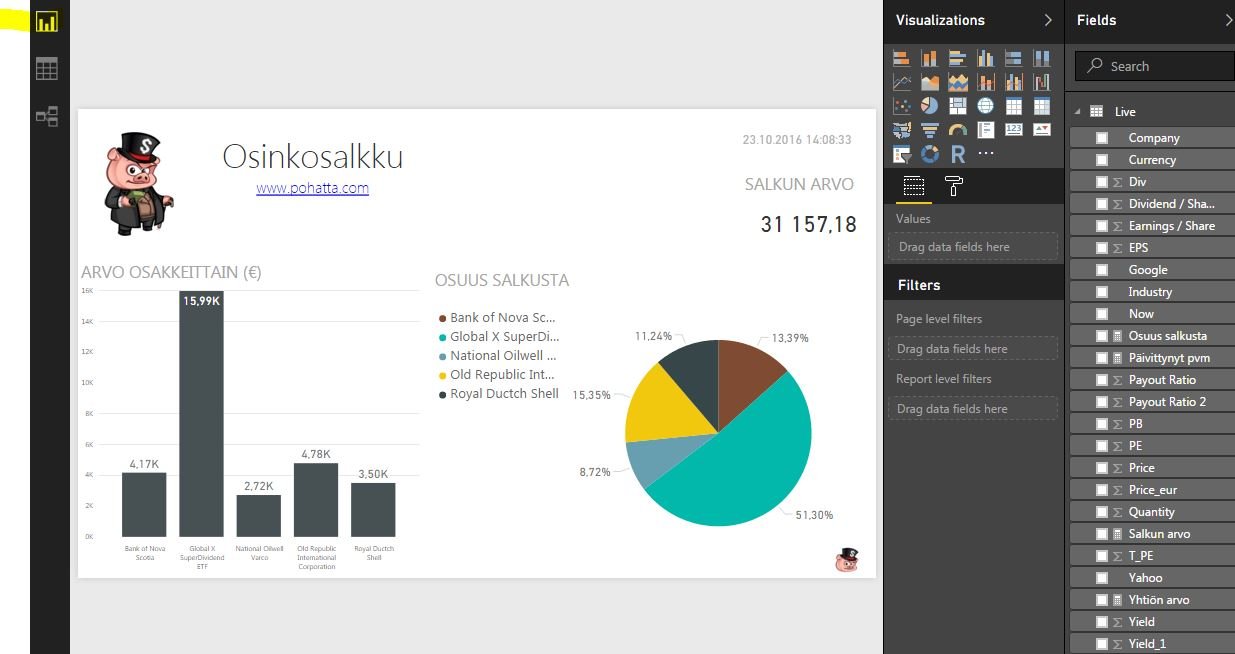
Task: Open more visuals with the ellipsis menu
Action: [986, 153]
